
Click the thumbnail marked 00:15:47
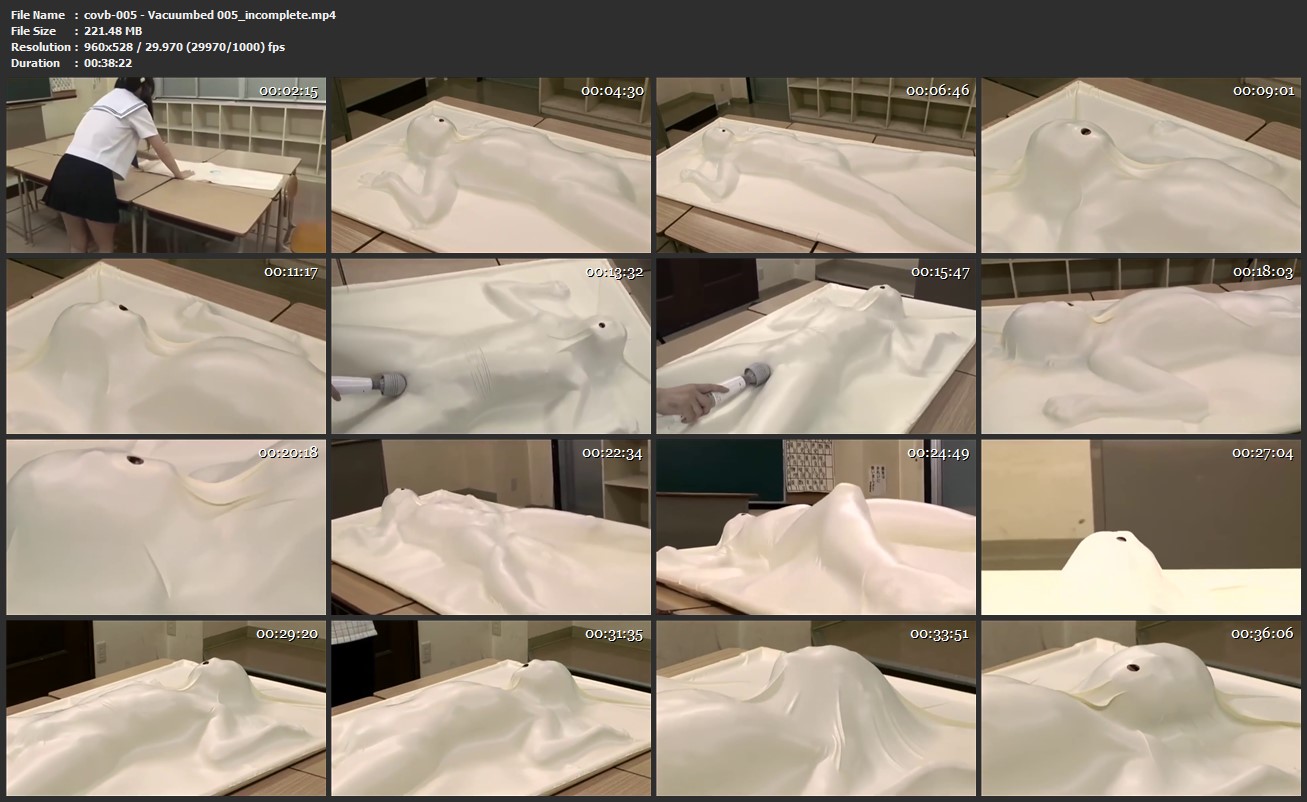816,346
